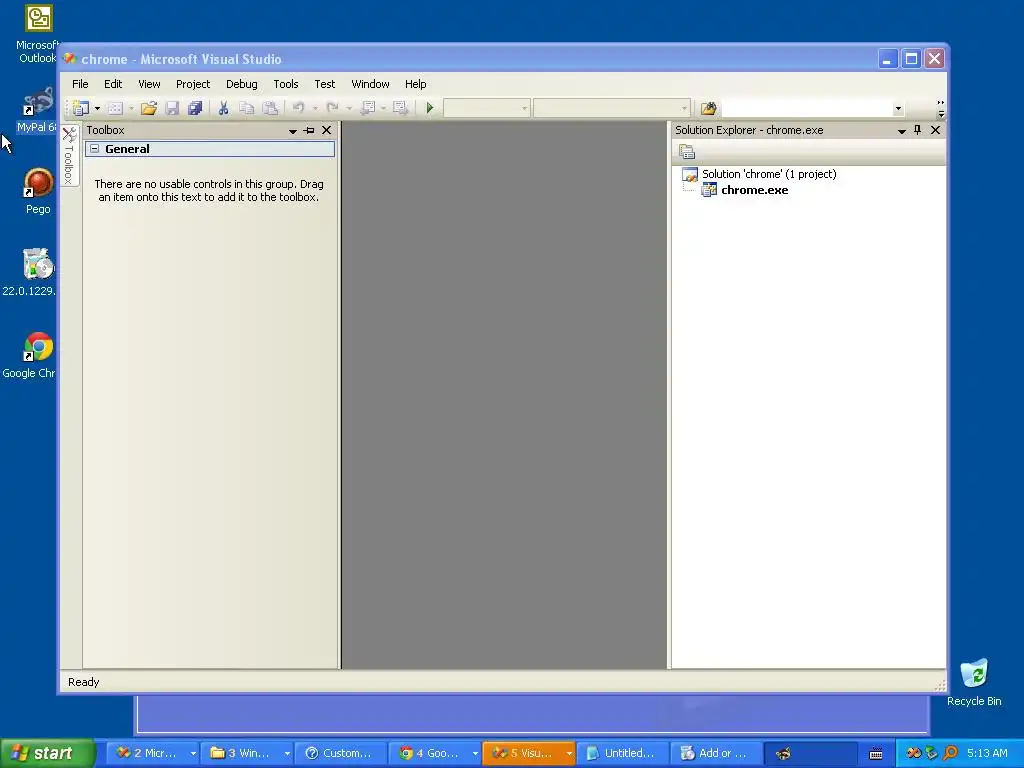
Task: Select Solution 'chrome' (1 project) node
Action: click(769, 174)
